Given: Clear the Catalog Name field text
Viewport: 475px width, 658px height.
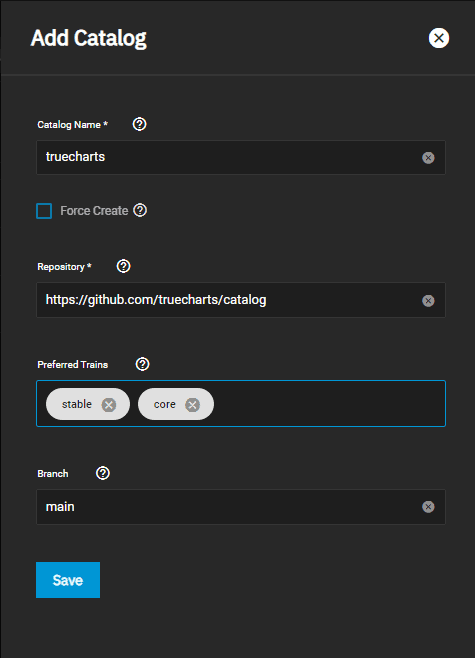Looking at the screenshot, I should tap(428, 158).
